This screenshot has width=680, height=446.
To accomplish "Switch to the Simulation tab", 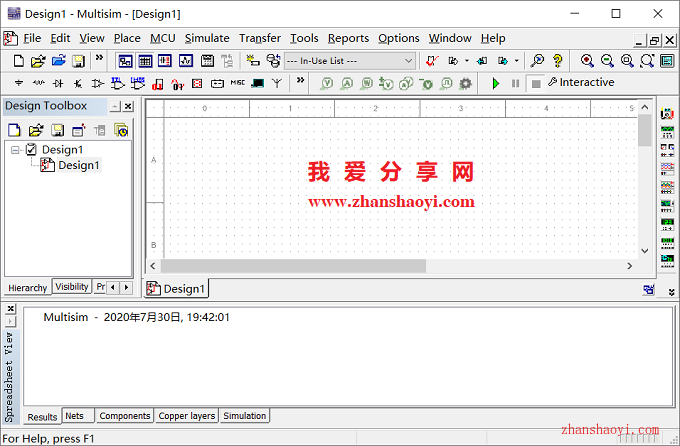I will tap(245, 416).
